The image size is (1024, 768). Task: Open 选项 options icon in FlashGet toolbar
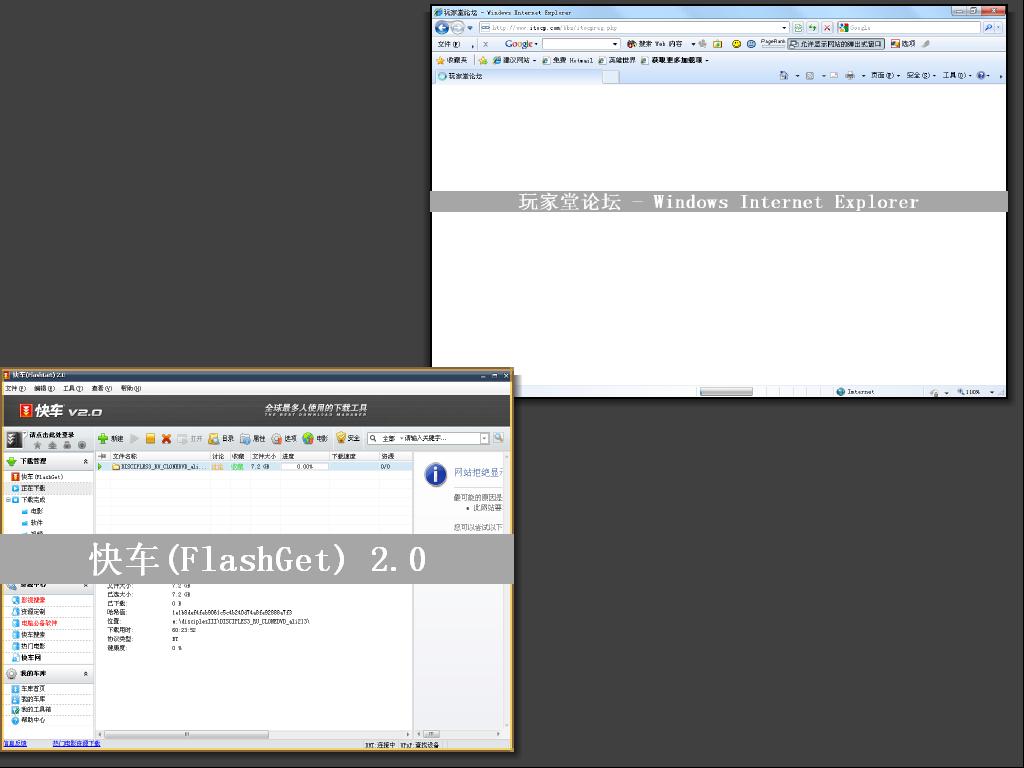[x=276, y=438]
